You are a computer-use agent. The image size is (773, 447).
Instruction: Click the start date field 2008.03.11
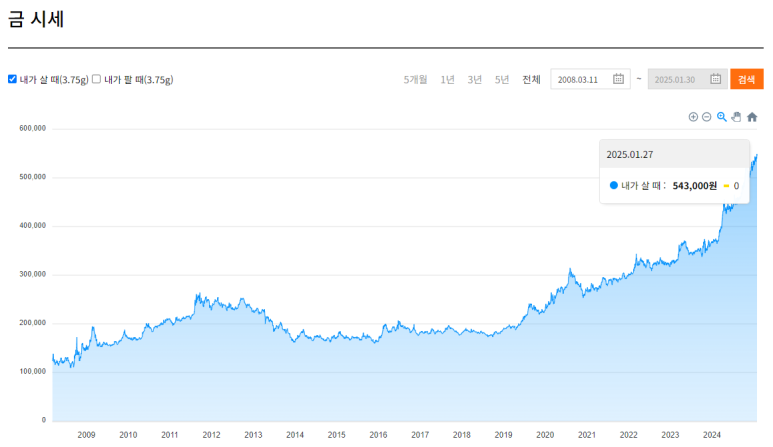[x=590, y=79]
